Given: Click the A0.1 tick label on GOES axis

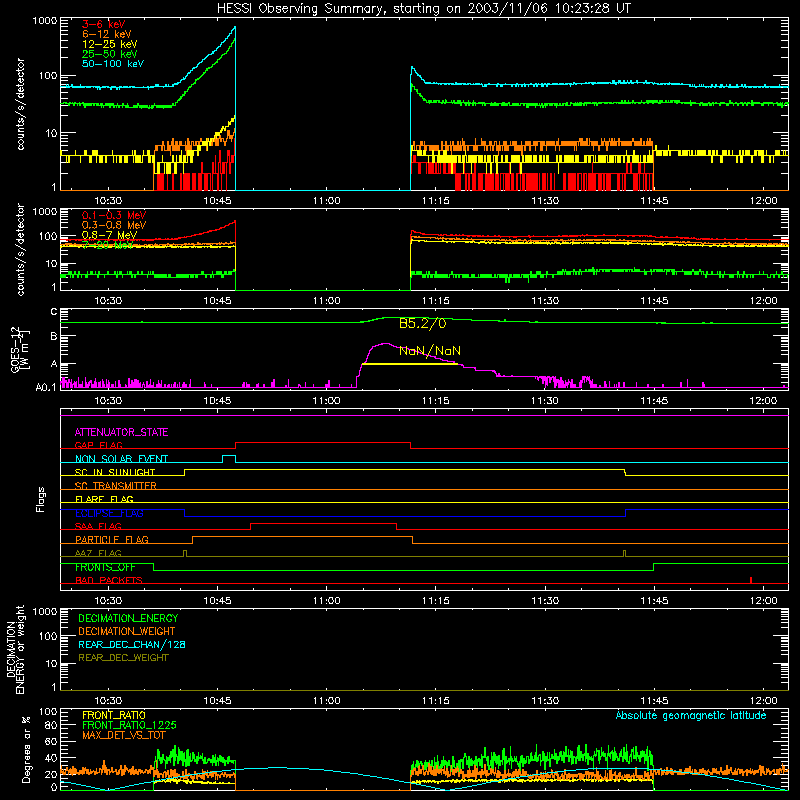Looking at the screenshot, I should [x=45, y=387].
